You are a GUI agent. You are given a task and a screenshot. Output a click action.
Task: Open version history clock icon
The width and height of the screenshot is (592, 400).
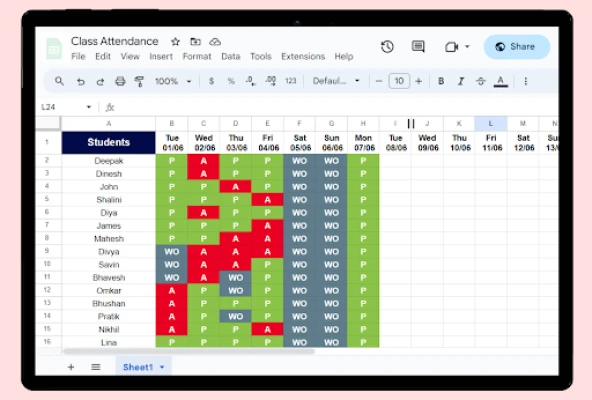click(387, 46)
